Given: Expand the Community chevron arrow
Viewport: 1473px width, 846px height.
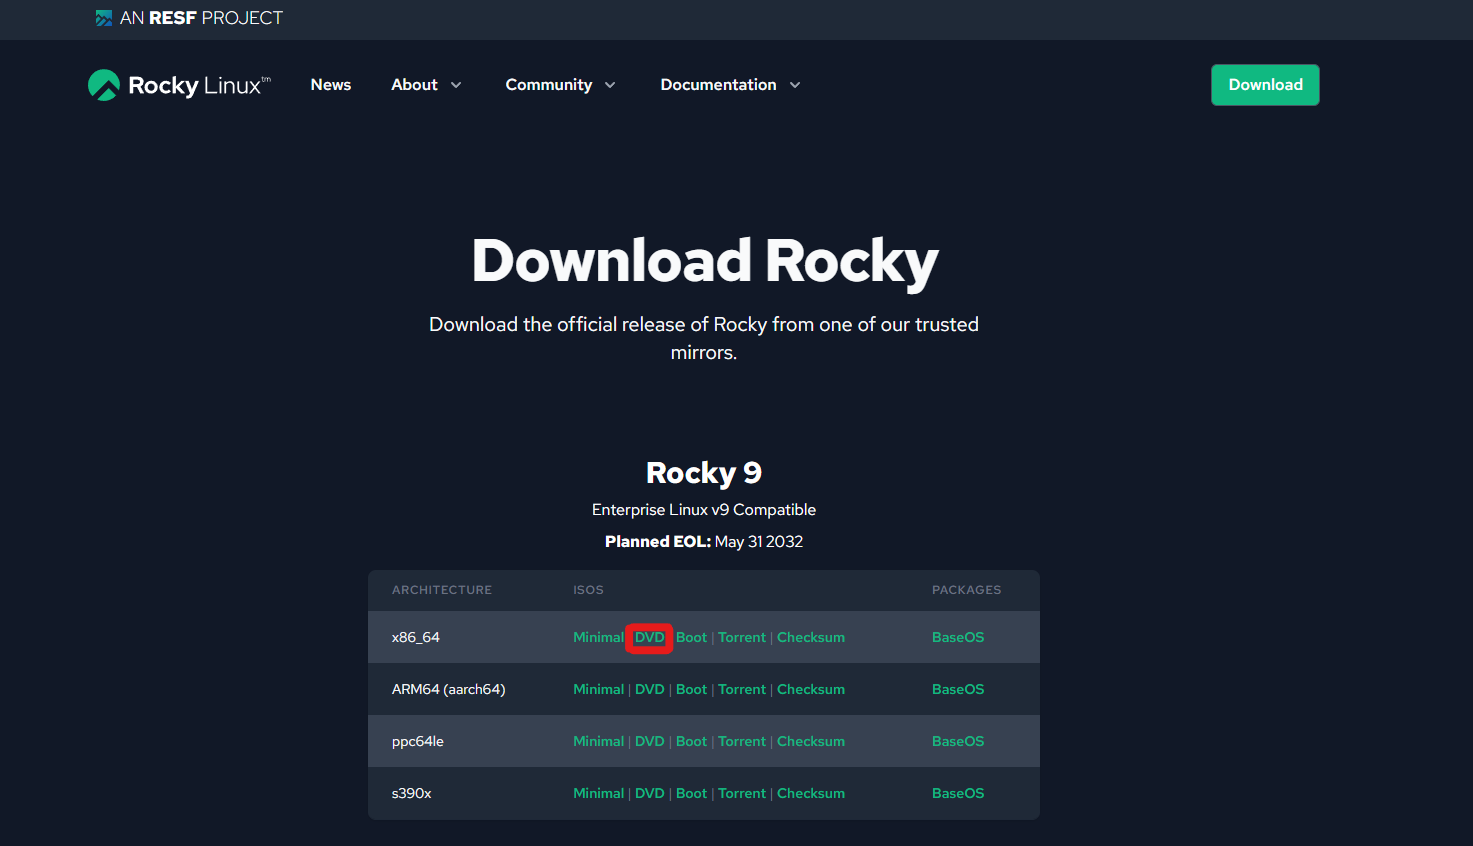Looking at the screenshot, I should point(610,85).
